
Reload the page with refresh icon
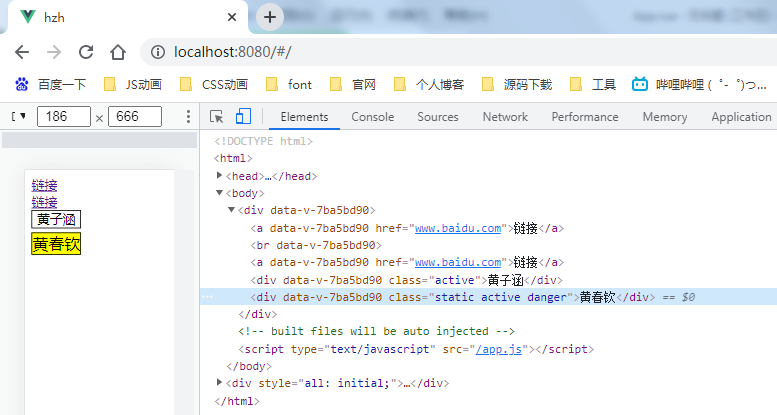point(86,52)
